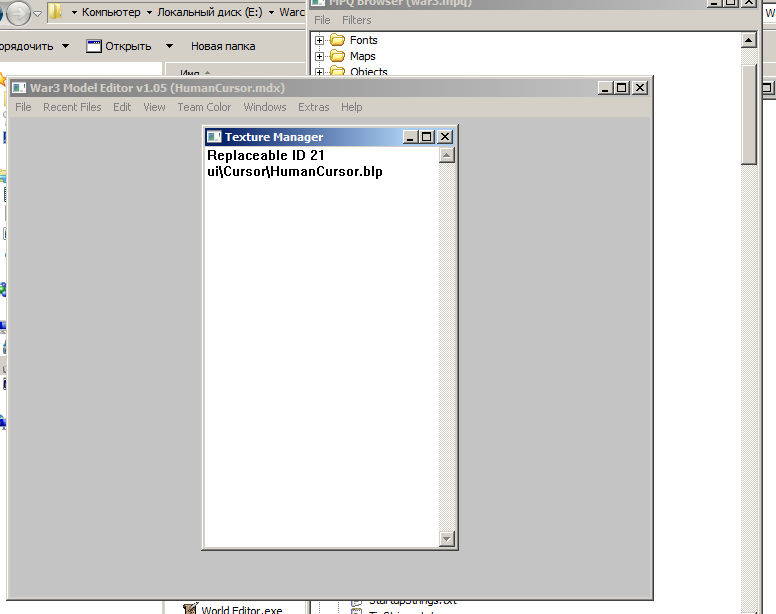The height and width of the screenshot is (614, 776).
Task: Click the World Editor.exe file icon
Action: 190,609
